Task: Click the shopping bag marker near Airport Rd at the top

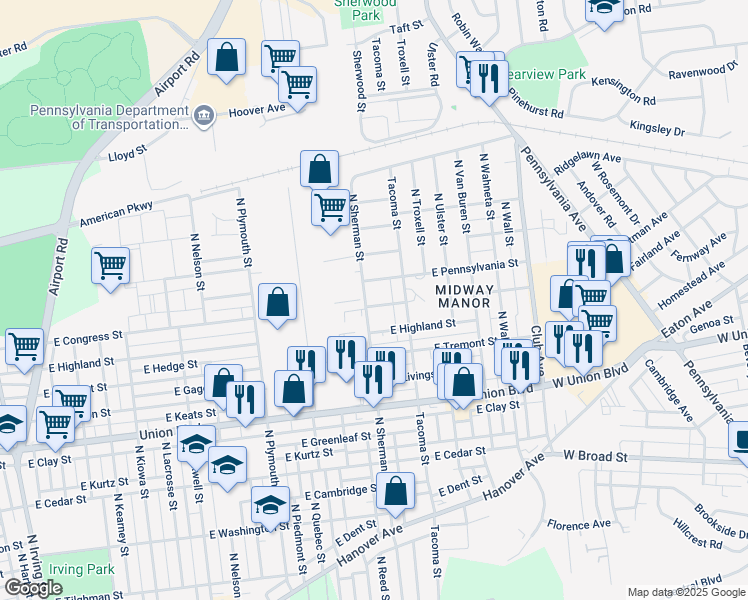Action: tap(227, 59)
